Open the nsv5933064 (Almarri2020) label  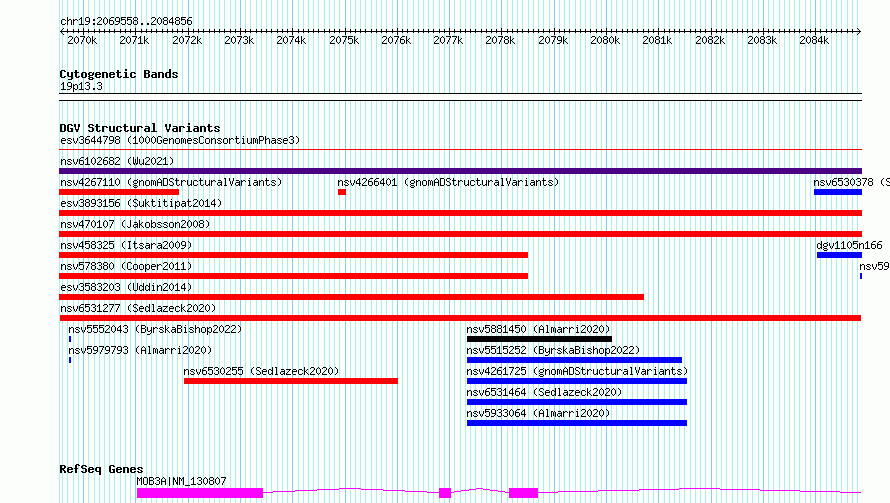(538, 413)
